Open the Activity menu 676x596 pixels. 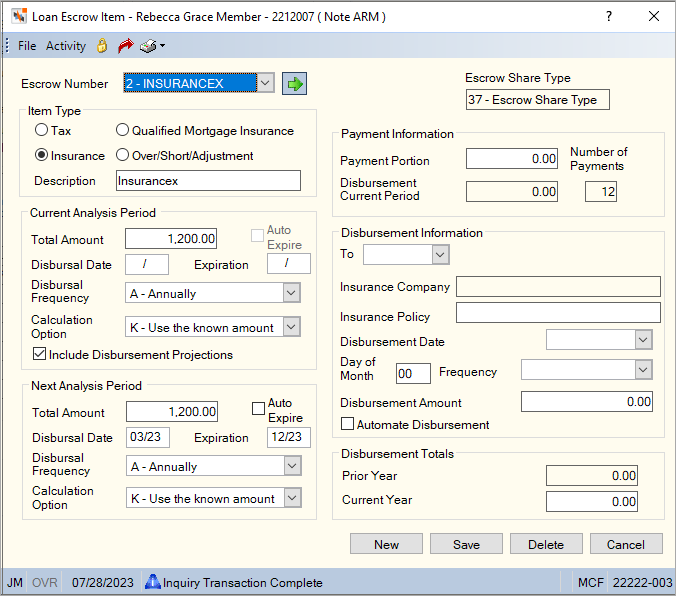(66, 46)
